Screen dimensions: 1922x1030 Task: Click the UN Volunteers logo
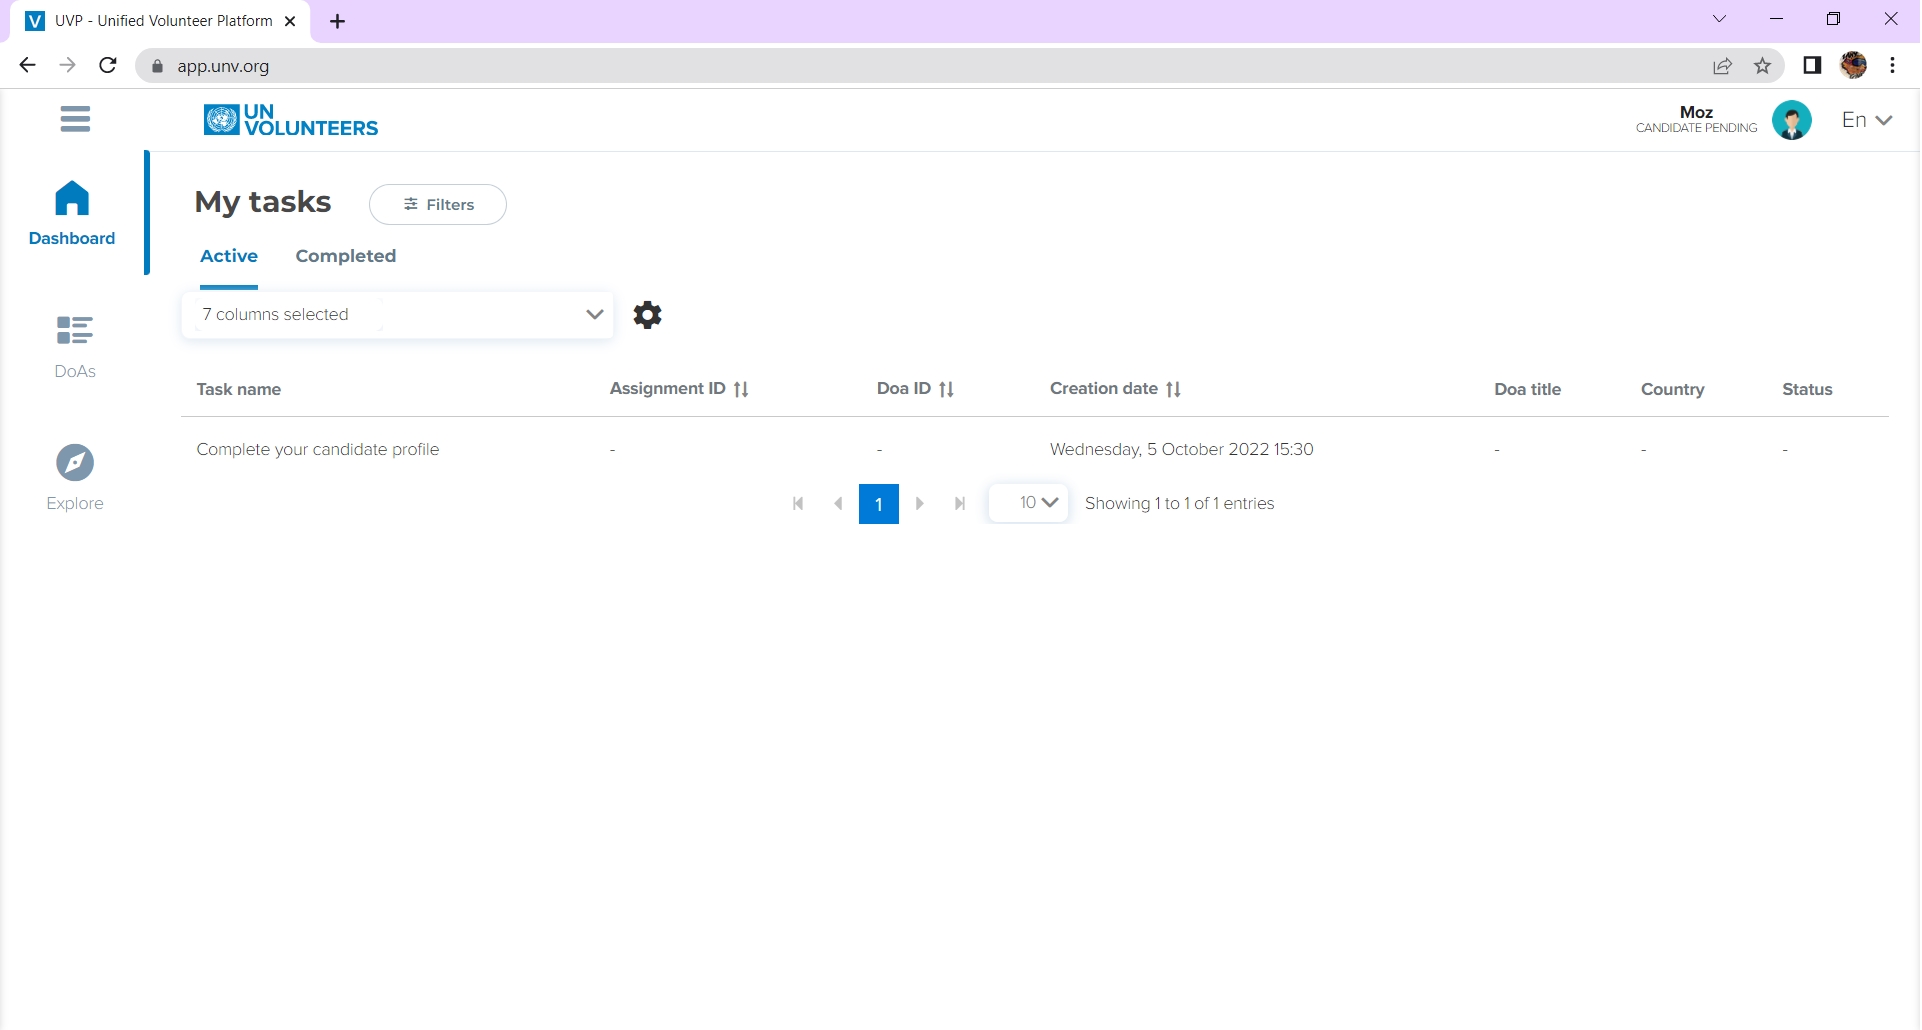coord(290,120)
